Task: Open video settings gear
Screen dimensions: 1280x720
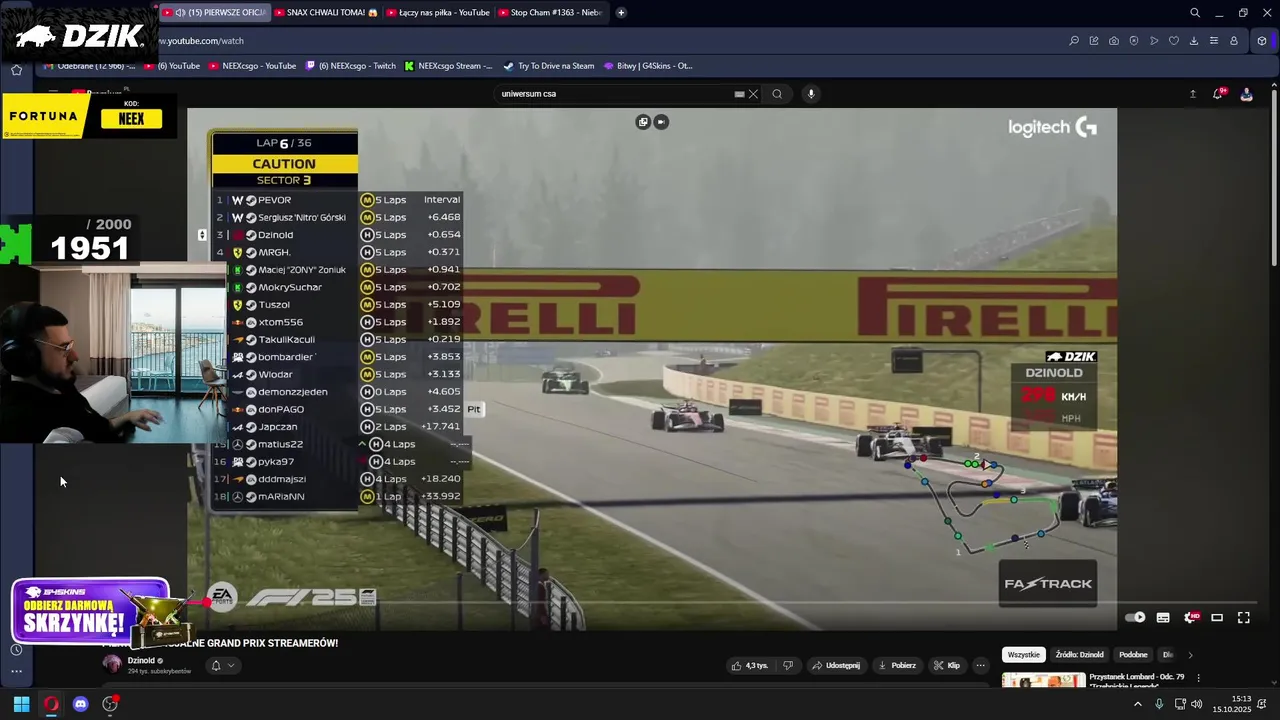Action: click(x=1190, y=618)
